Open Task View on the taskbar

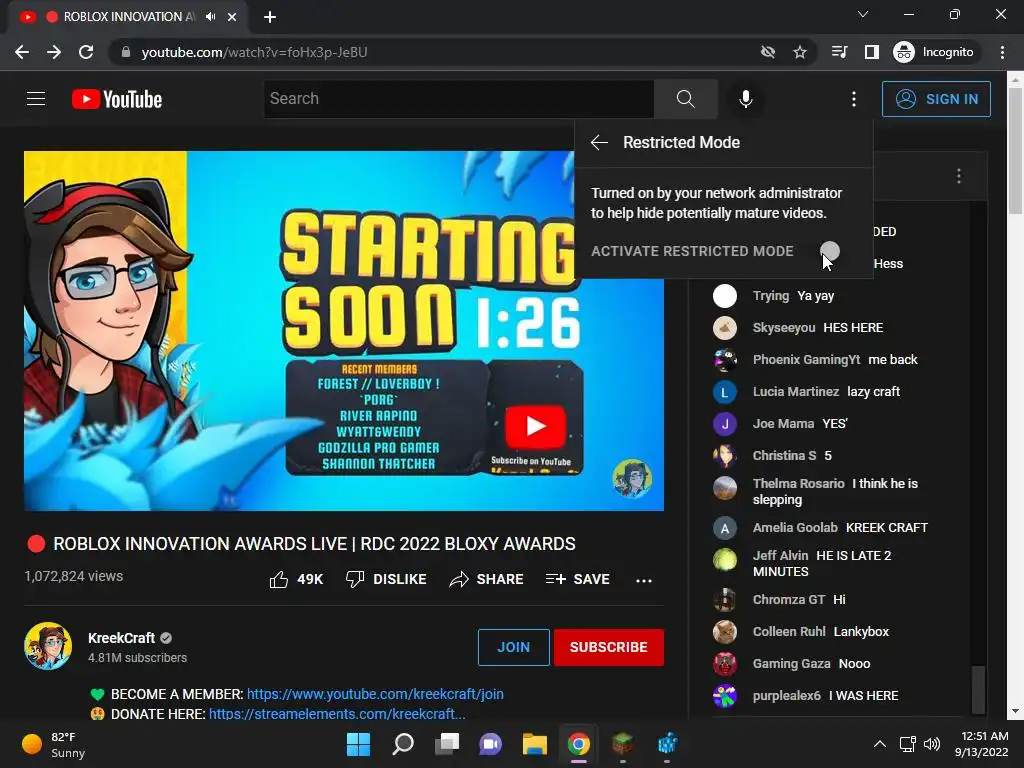(447, 744)
